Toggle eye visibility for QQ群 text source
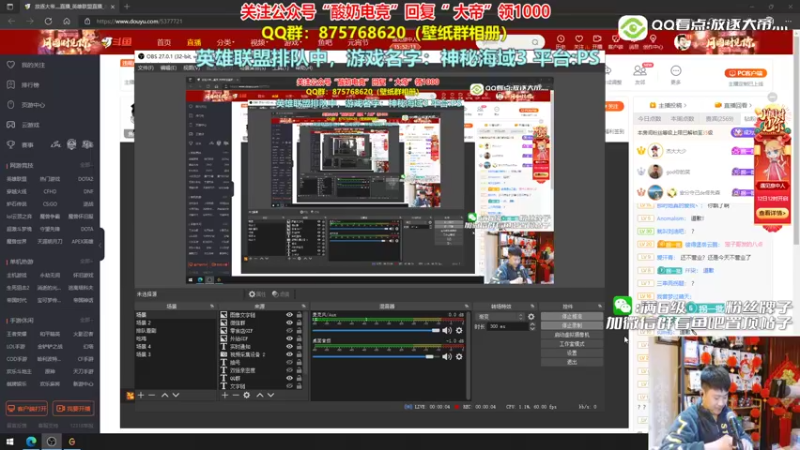This screenshot has height=450, width=800. pos(289,378)
